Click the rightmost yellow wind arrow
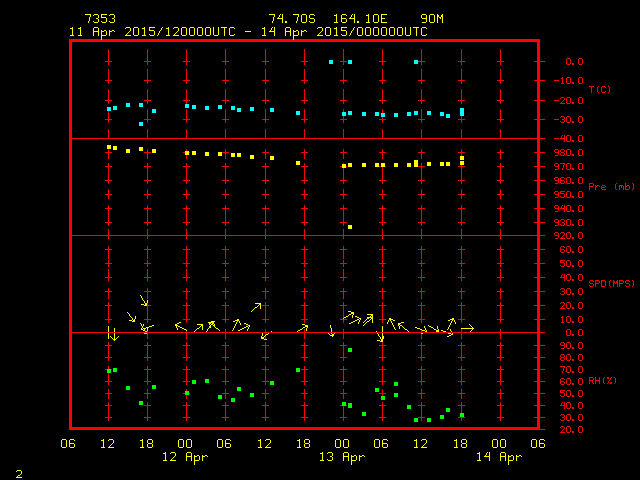This screenshot has width=640, height=480. pos(467,328)
